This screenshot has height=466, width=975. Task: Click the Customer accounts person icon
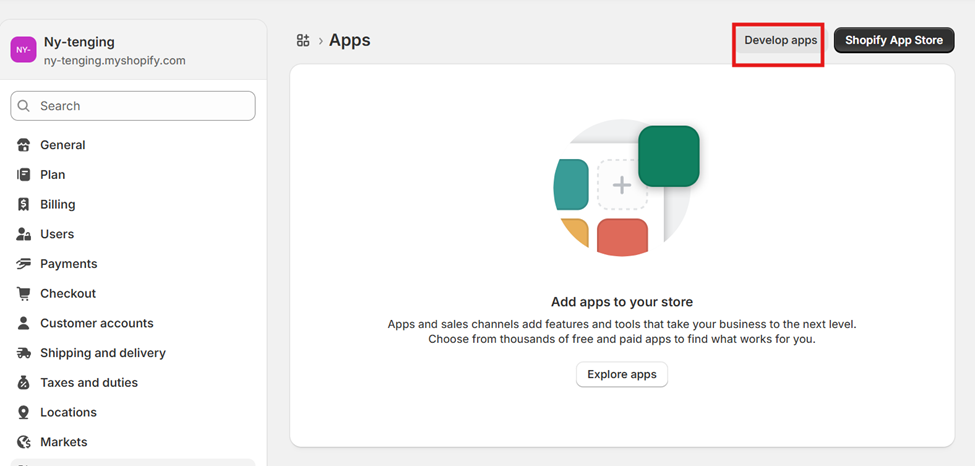click(24, 323)
